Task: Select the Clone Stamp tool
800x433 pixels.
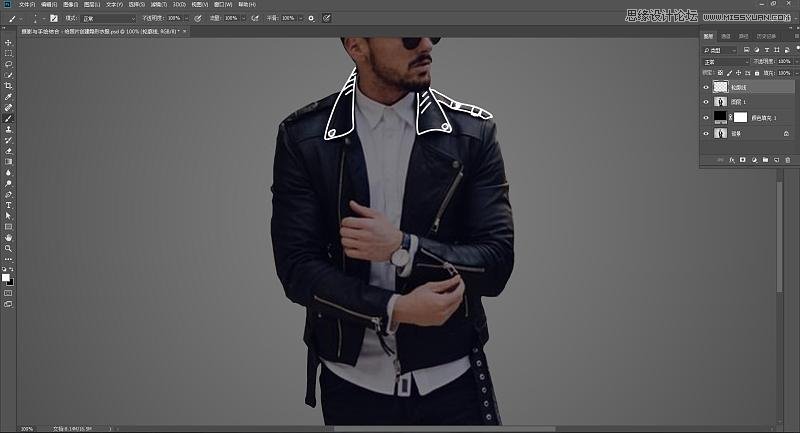Action: tap(8, 130)
